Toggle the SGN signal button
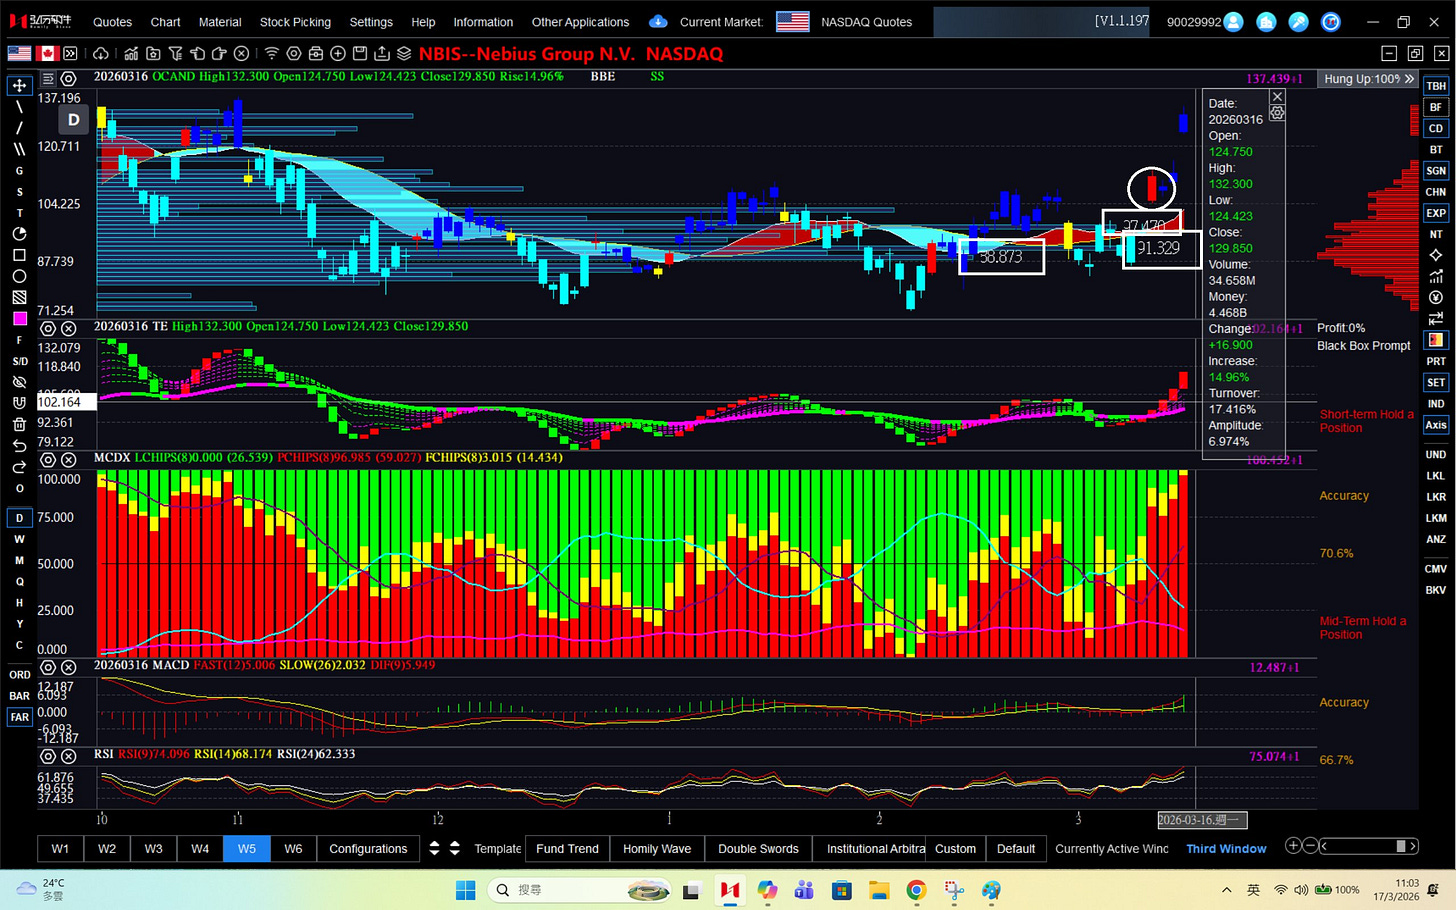Viewport: 1456px width, 910px height. (1436, 171)
